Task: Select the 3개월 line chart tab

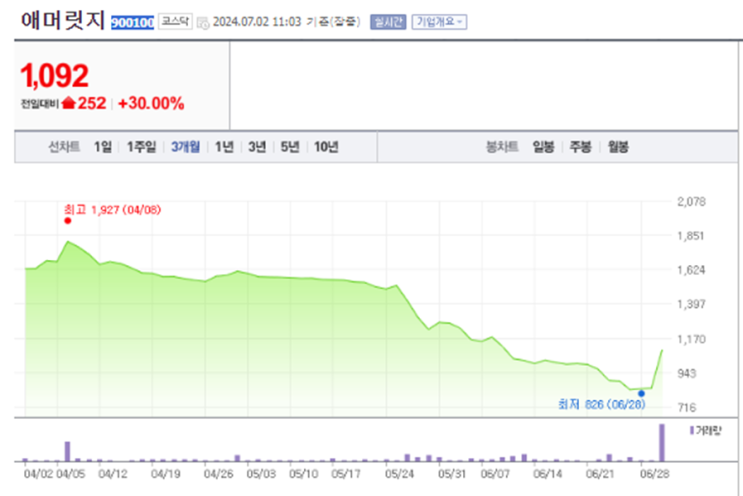Action: [x=185, y=147]
